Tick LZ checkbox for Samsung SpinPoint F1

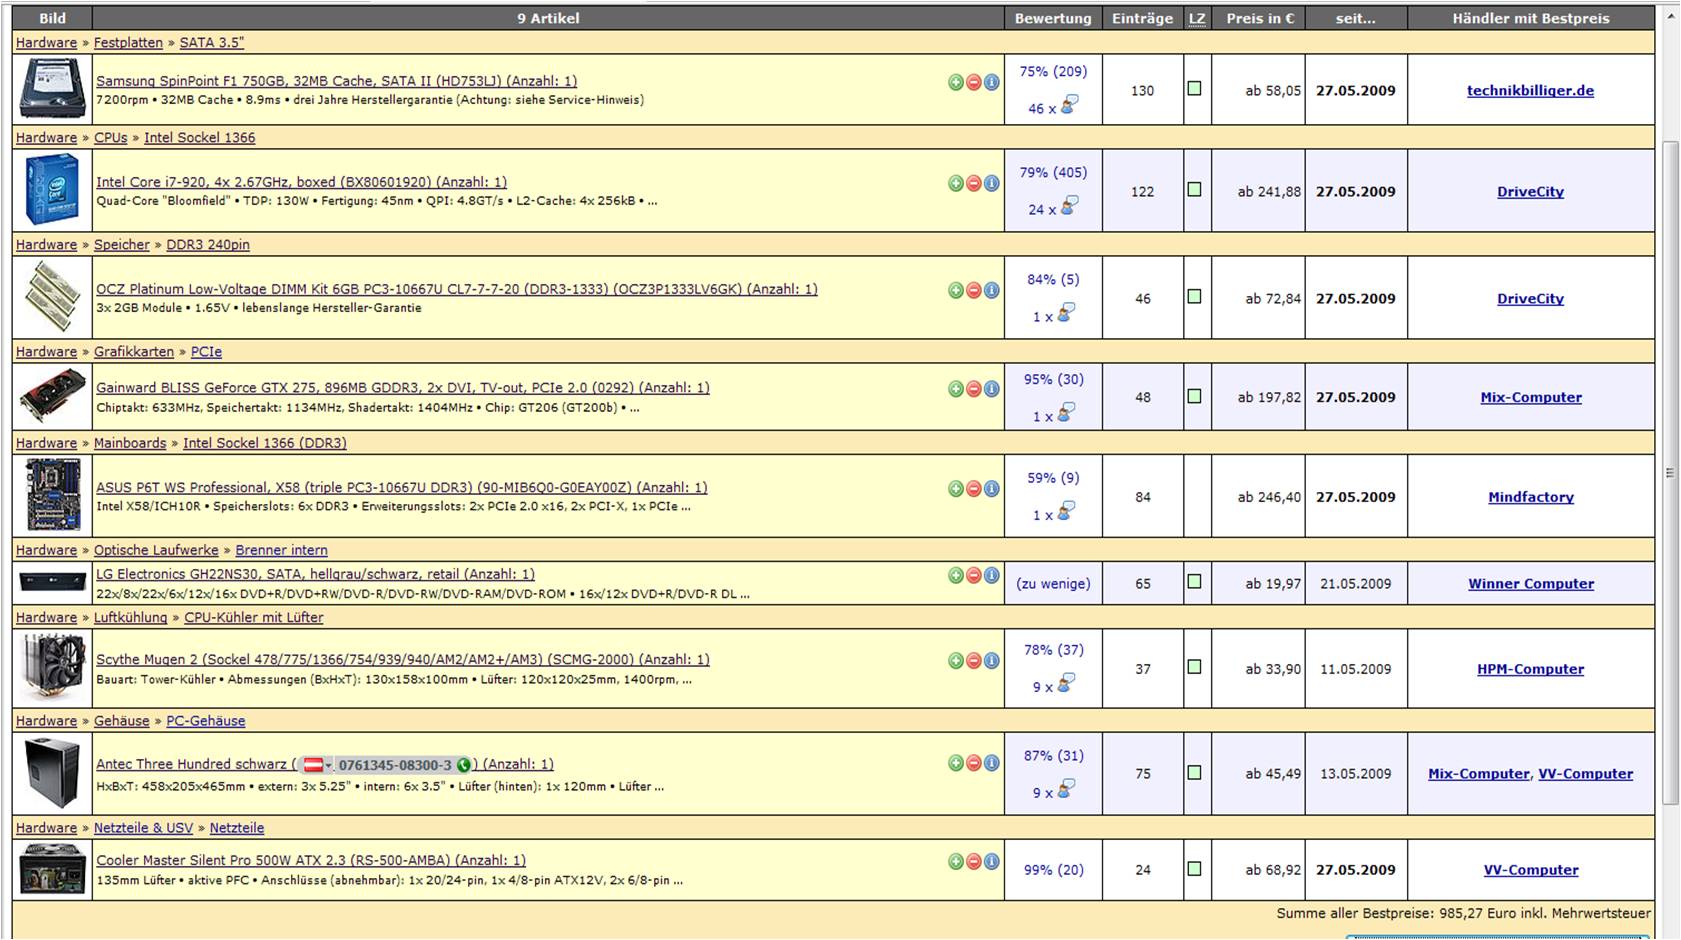(1194, 89)
